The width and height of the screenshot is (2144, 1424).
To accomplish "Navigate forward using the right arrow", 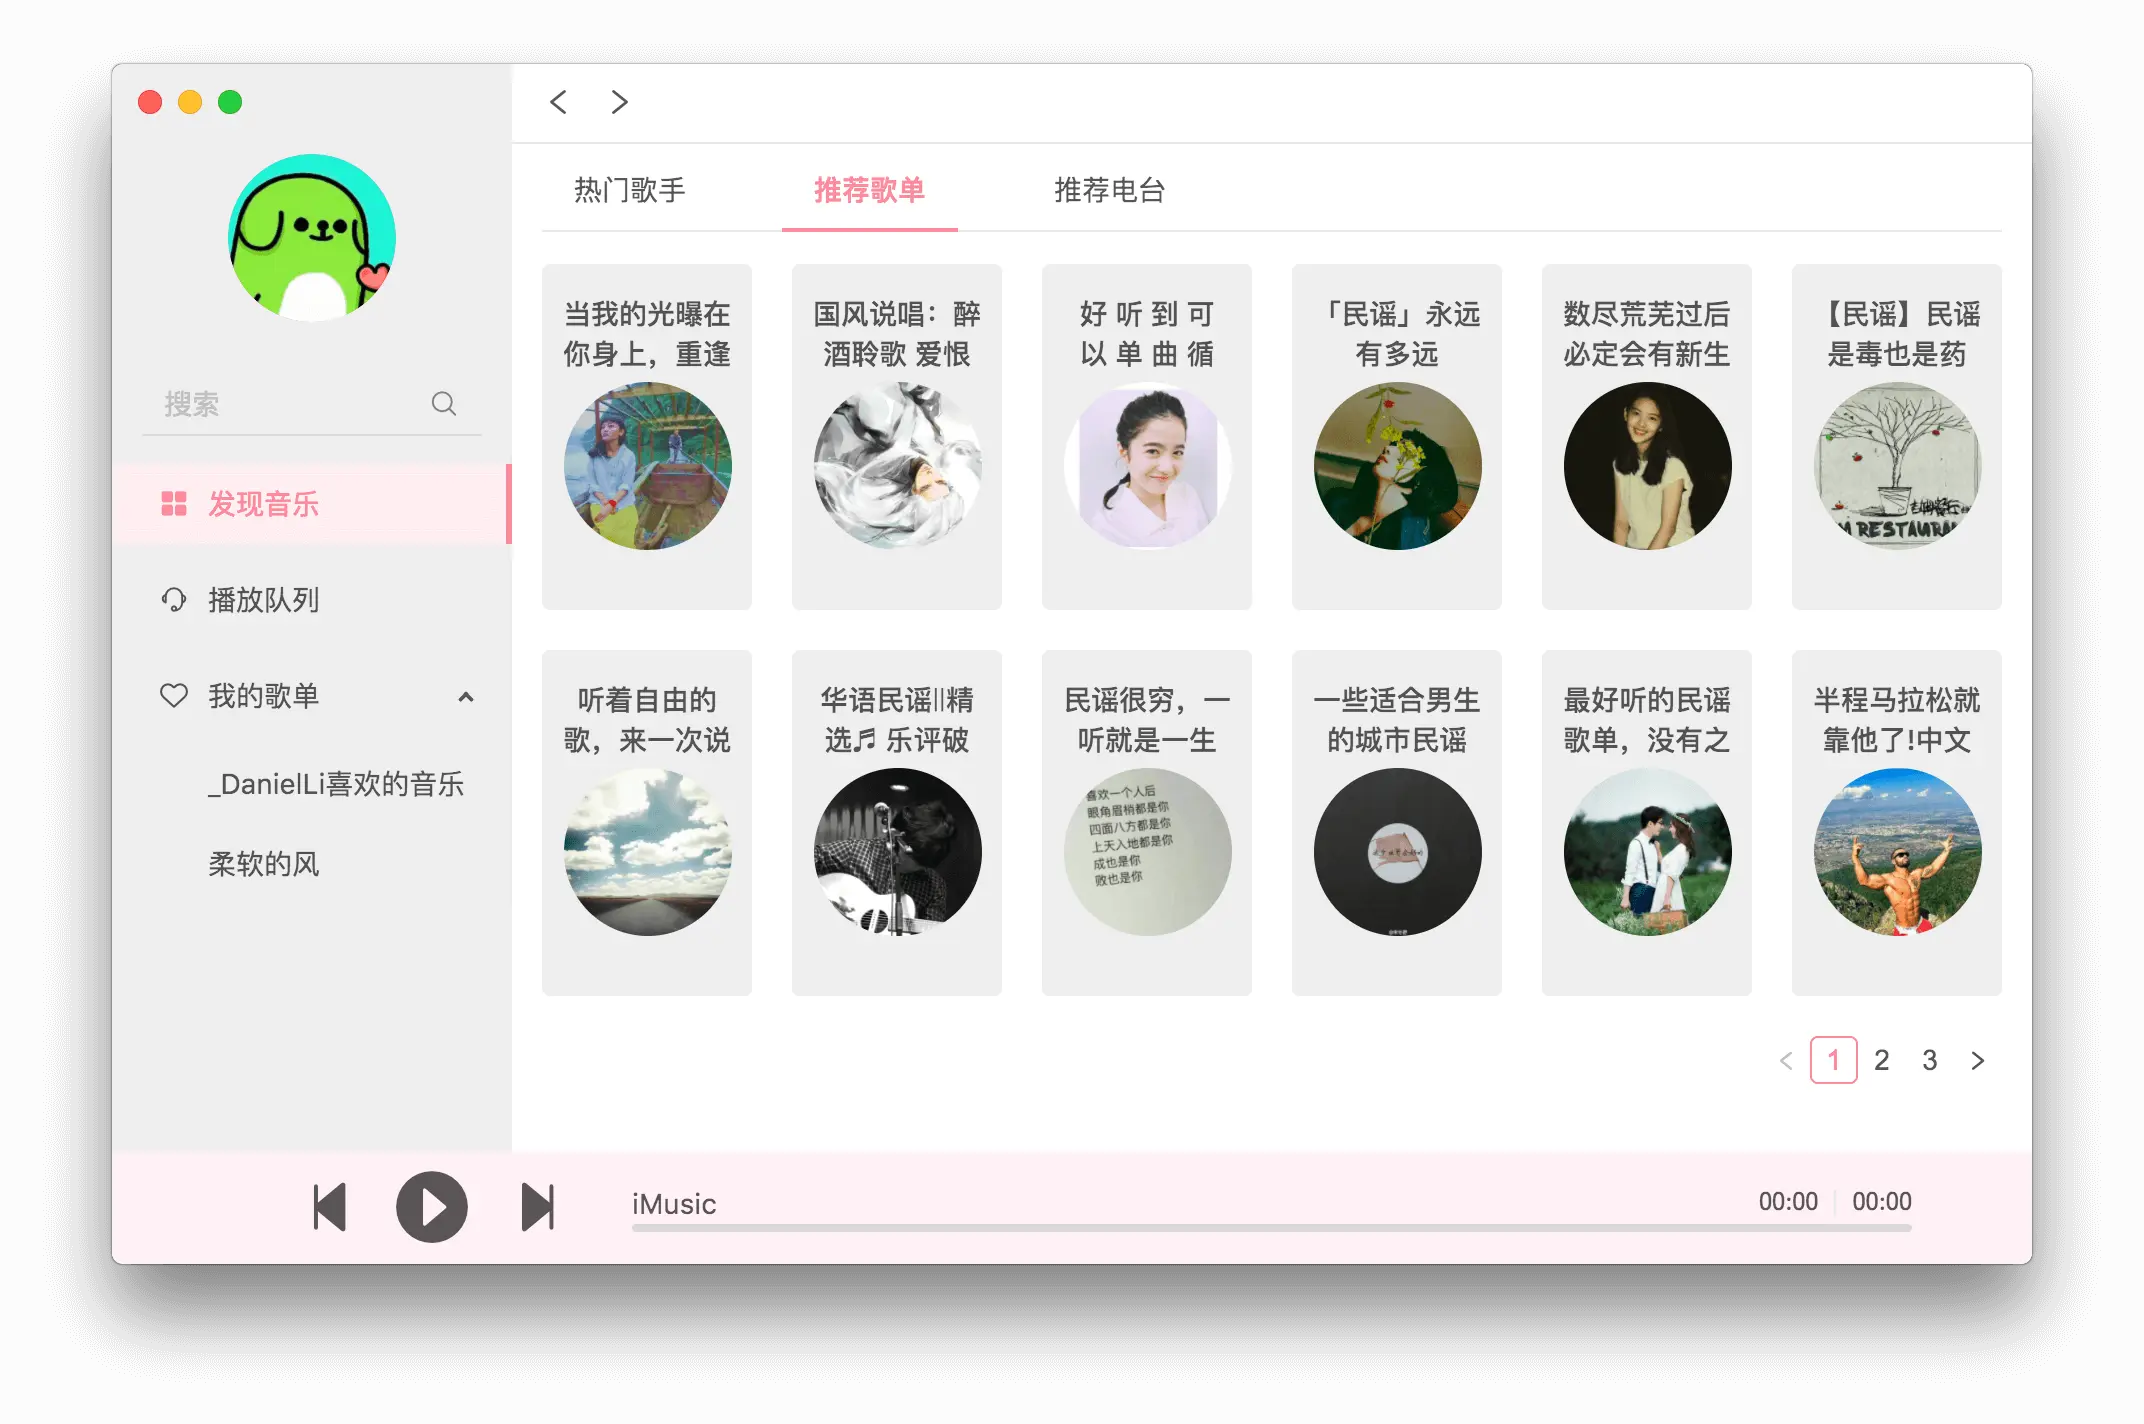I will point(619,102).
